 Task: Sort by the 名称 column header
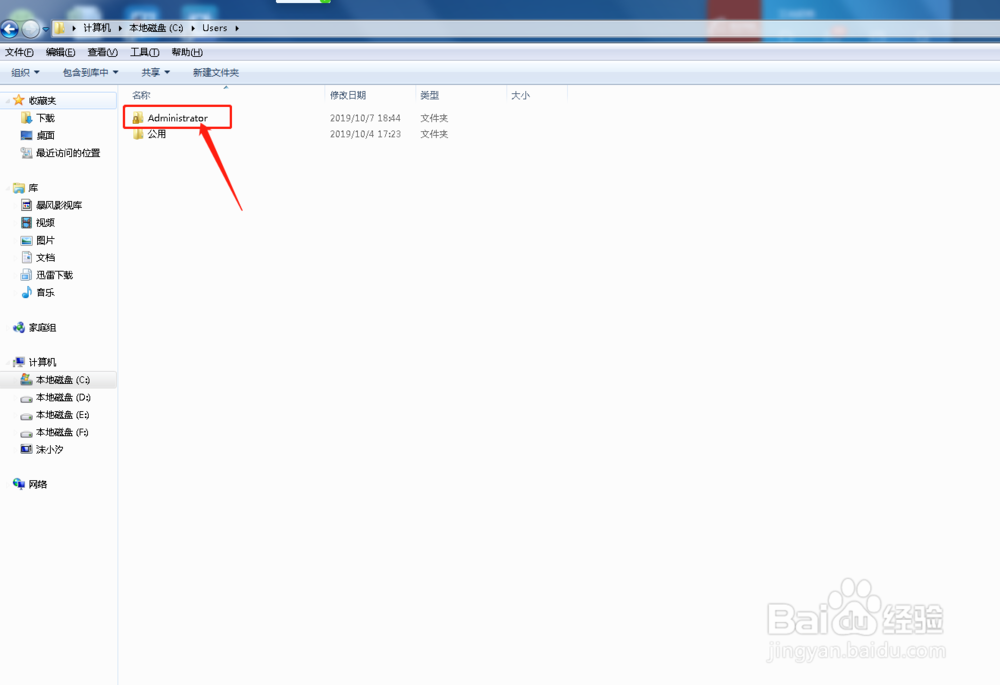point(142,95)
